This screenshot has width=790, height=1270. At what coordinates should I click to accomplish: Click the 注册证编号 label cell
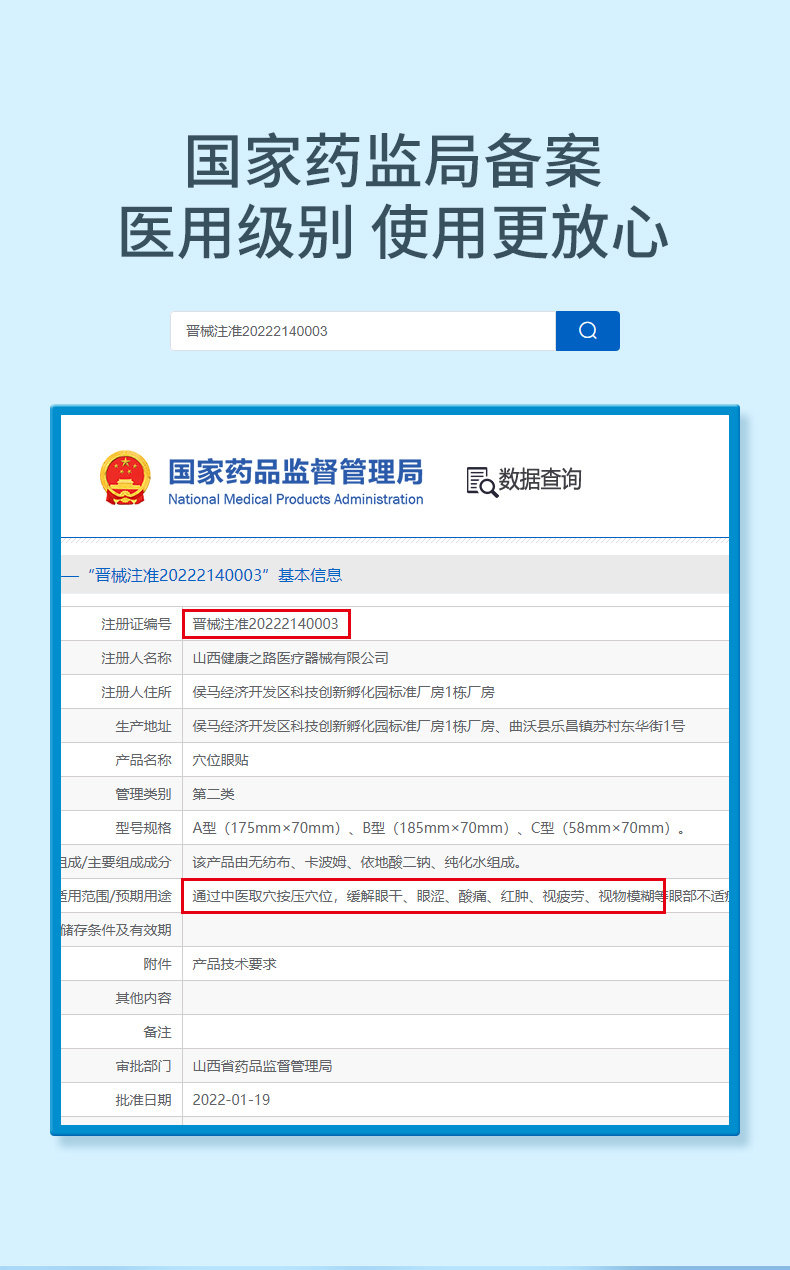tap(136, 624)
